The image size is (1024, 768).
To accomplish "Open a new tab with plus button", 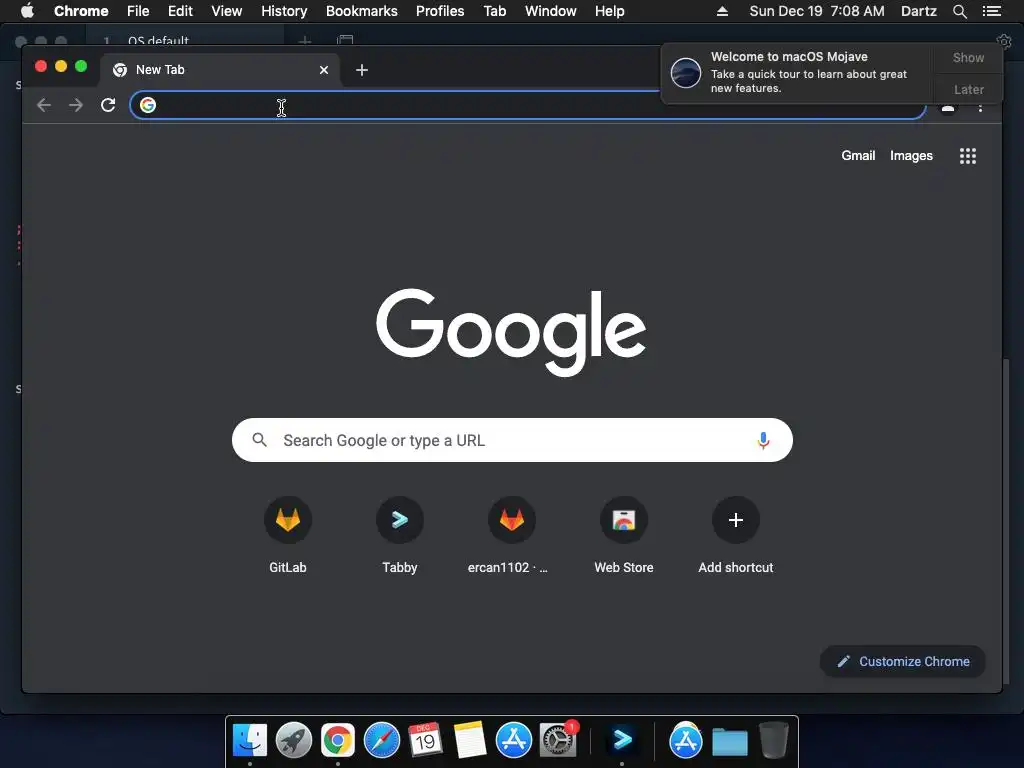I will coord(362,70).
